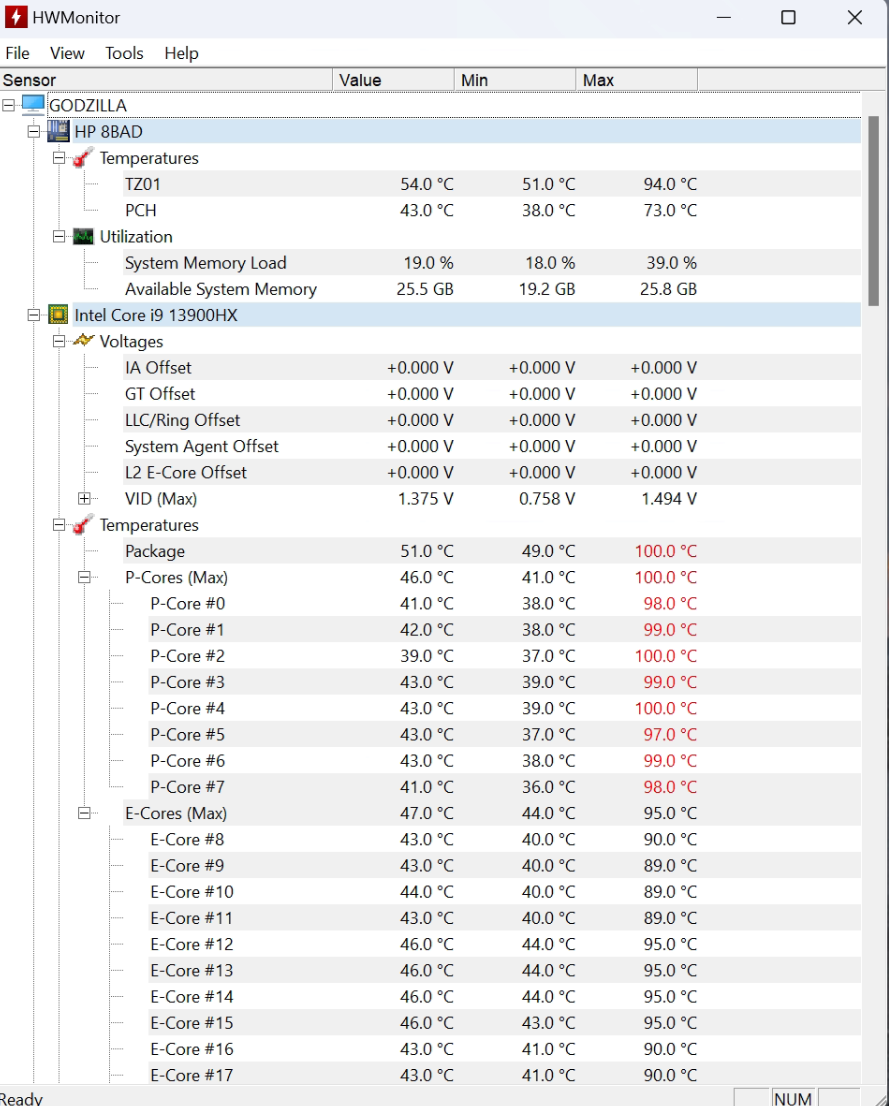The width and height of the screenshot is (889, 1106).
Task: Select the P-Core #7 row
Action: [x=504, y=786]
